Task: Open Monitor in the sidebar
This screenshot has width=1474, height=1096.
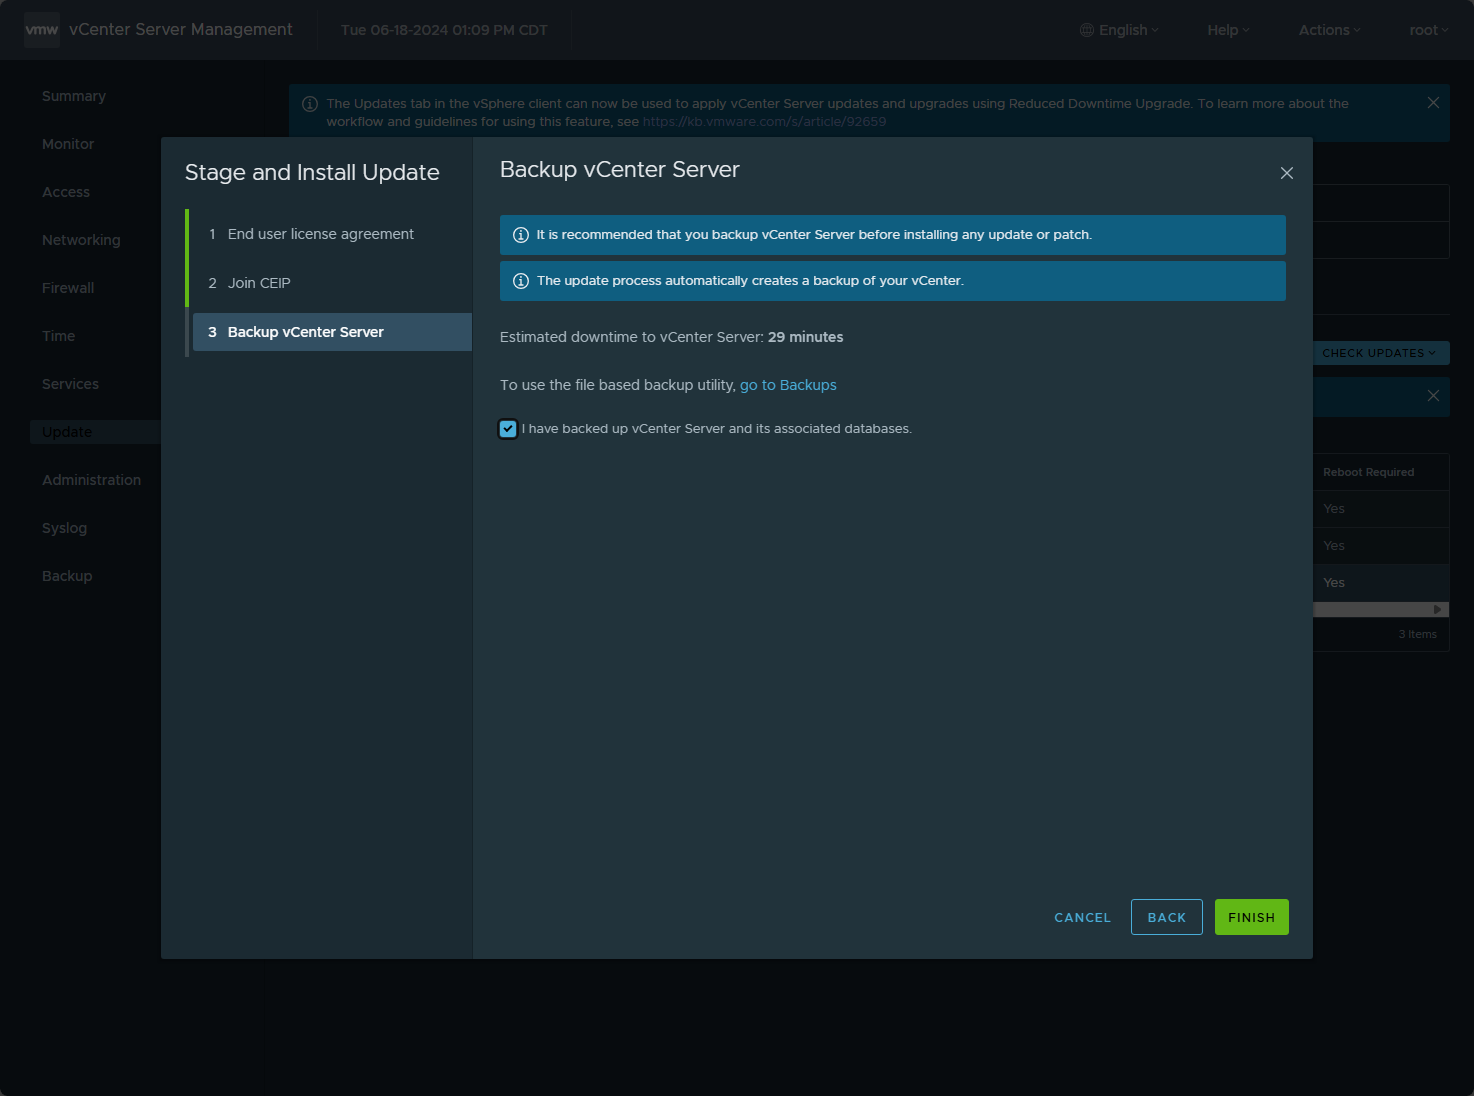Action: point(68,144)
